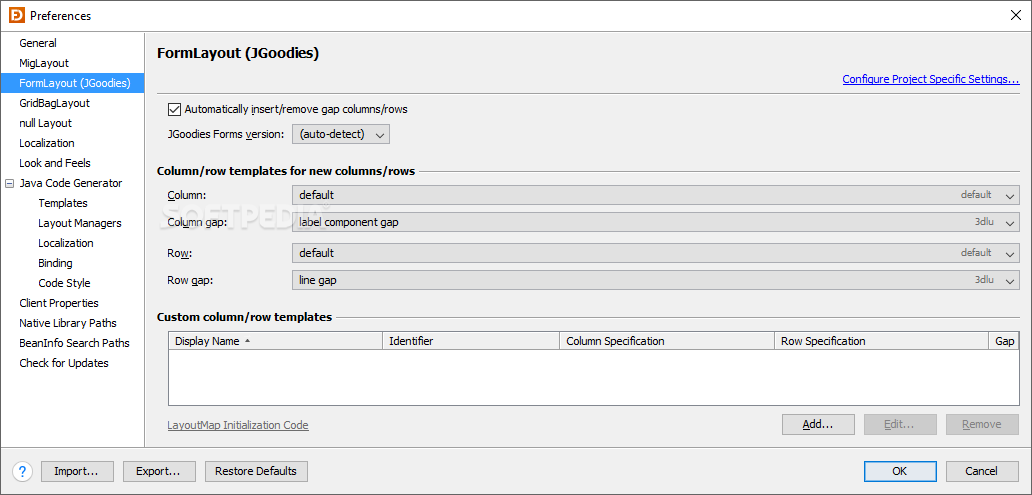Click LayoutMap Initialization Code link
Screen dimensions: 1032x495
(238, 425)
